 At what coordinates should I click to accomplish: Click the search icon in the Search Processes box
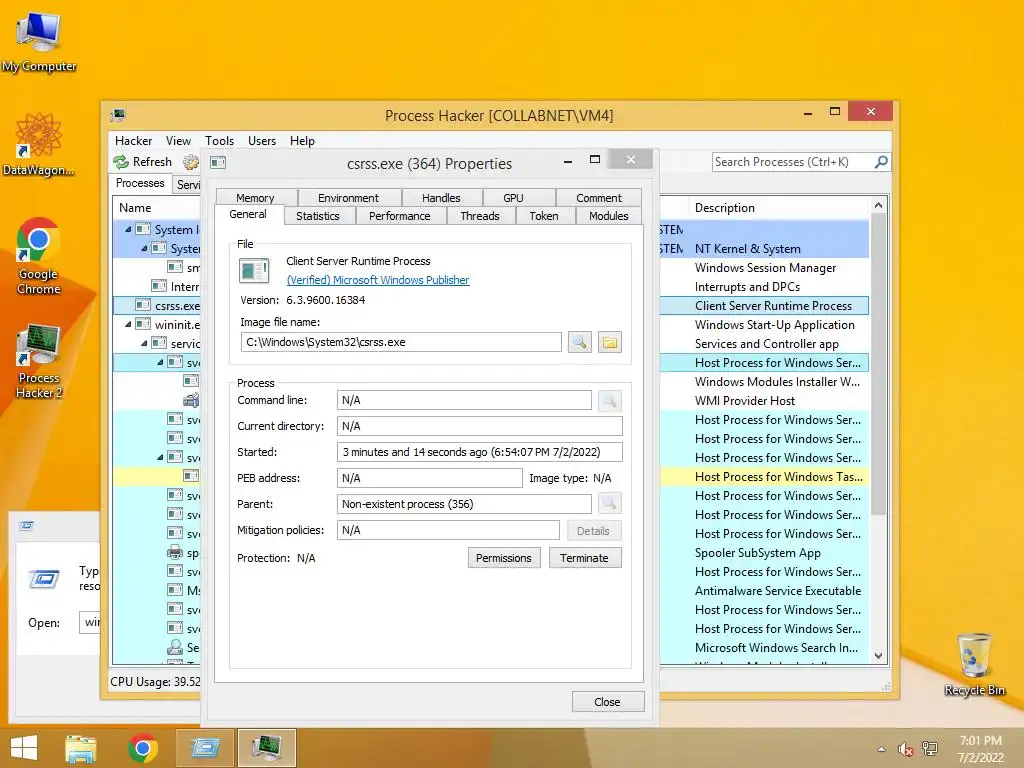click(881, 162)
